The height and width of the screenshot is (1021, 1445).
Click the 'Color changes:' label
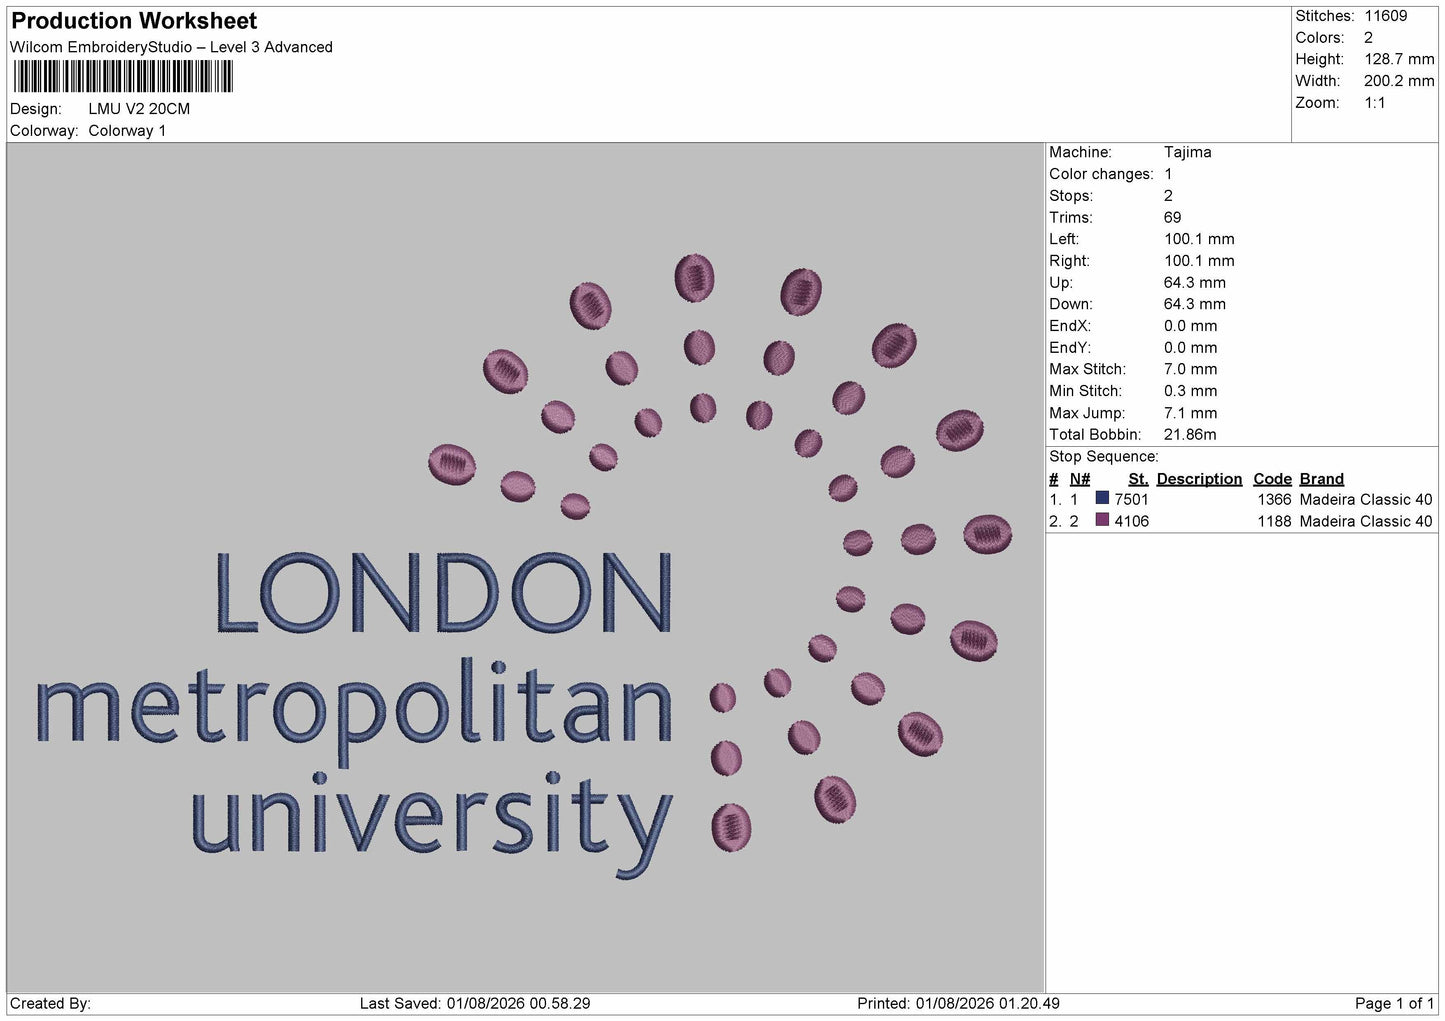pyautogui.click(x=1101, y=174)
